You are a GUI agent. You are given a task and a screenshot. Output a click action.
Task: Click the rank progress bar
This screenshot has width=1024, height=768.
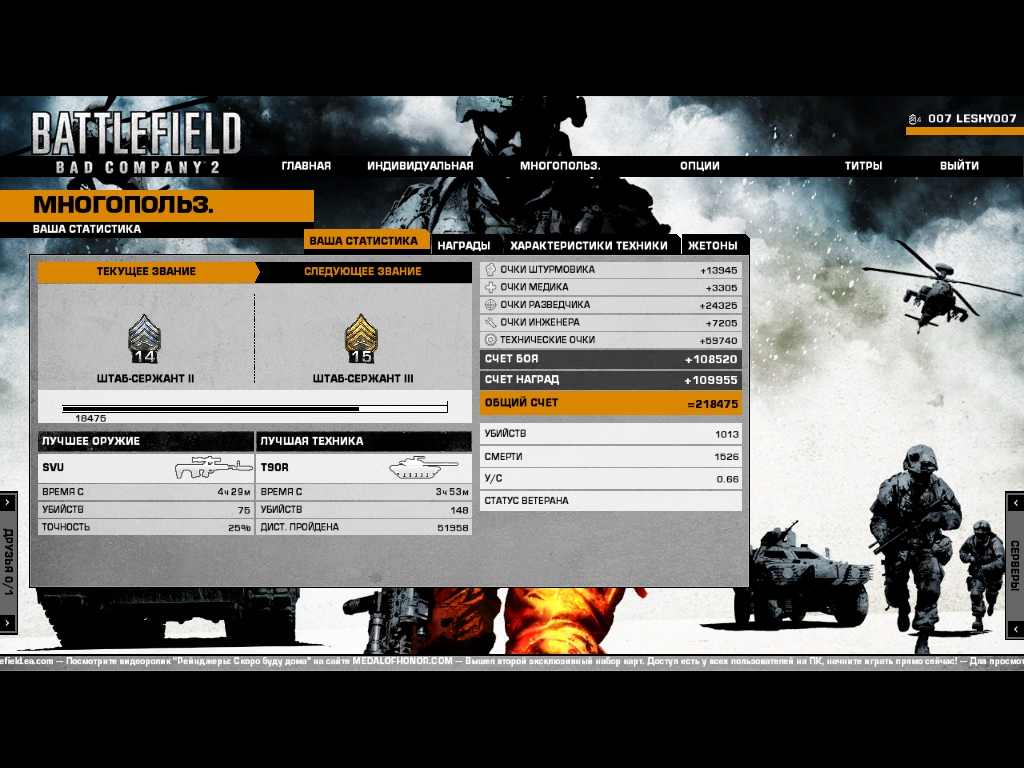coord(254,408)
